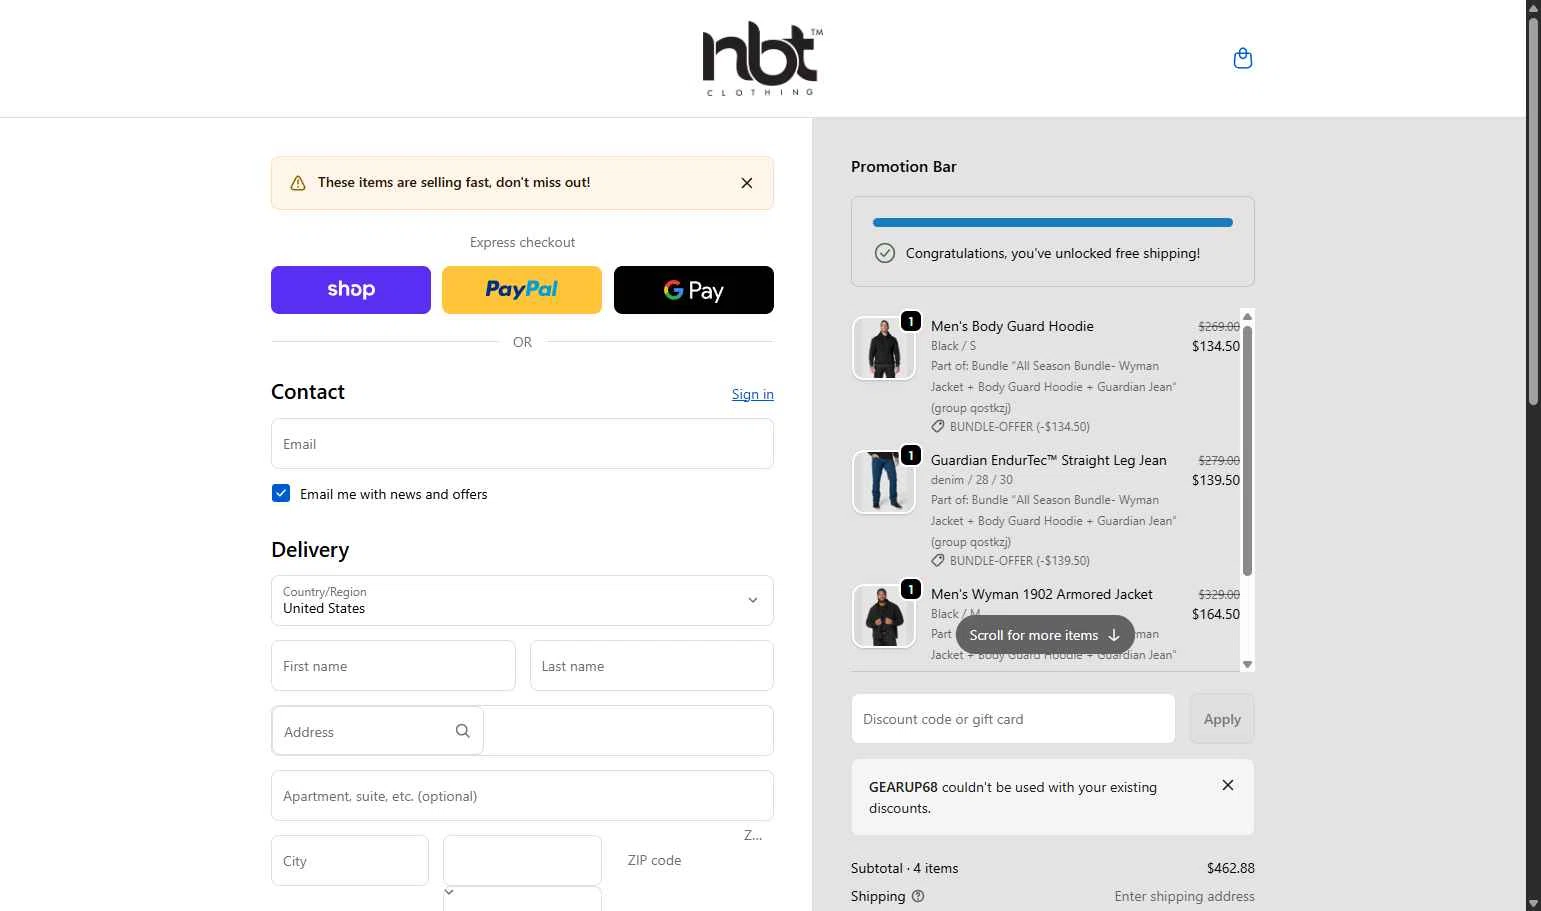1541x911 pixels.
Task: Dismiss the GEARUP68 discount error message
Action: click(1228, 785)
